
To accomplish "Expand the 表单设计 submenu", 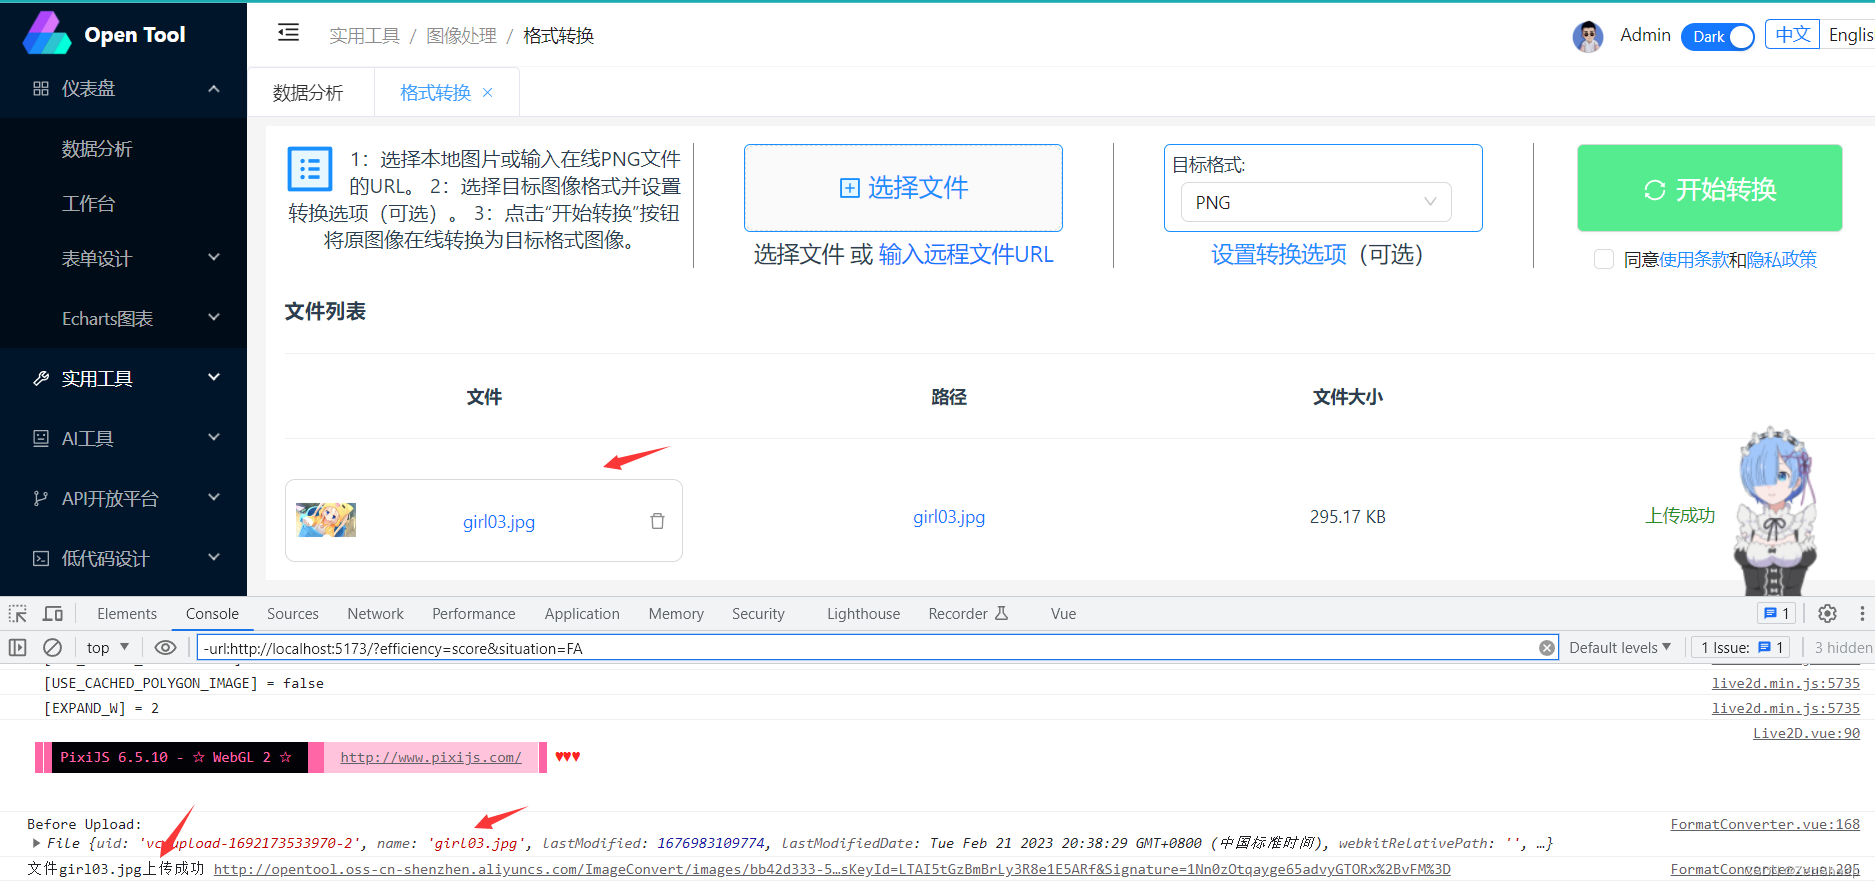I will (x=214, y=257).
